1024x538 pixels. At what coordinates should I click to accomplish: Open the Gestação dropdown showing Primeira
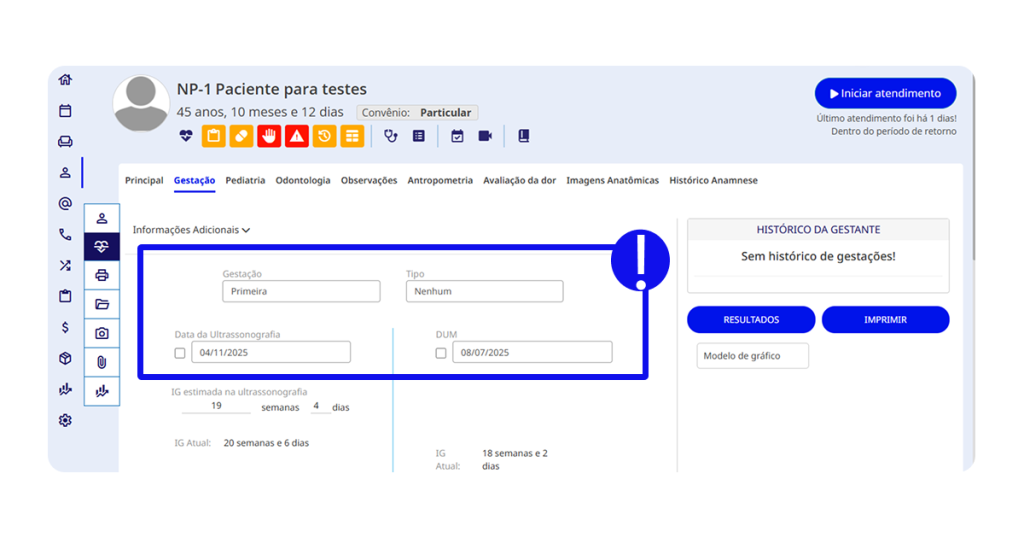pos(301,292)
